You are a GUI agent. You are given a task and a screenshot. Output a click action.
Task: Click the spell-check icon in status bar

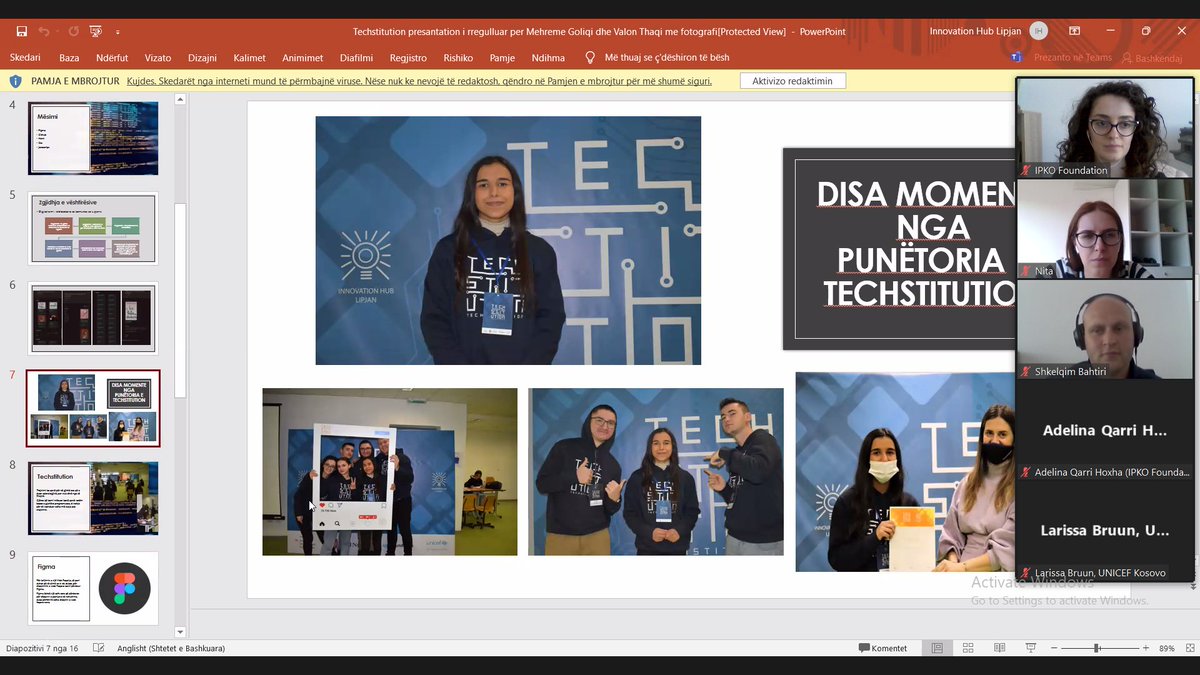click(99, 648)
